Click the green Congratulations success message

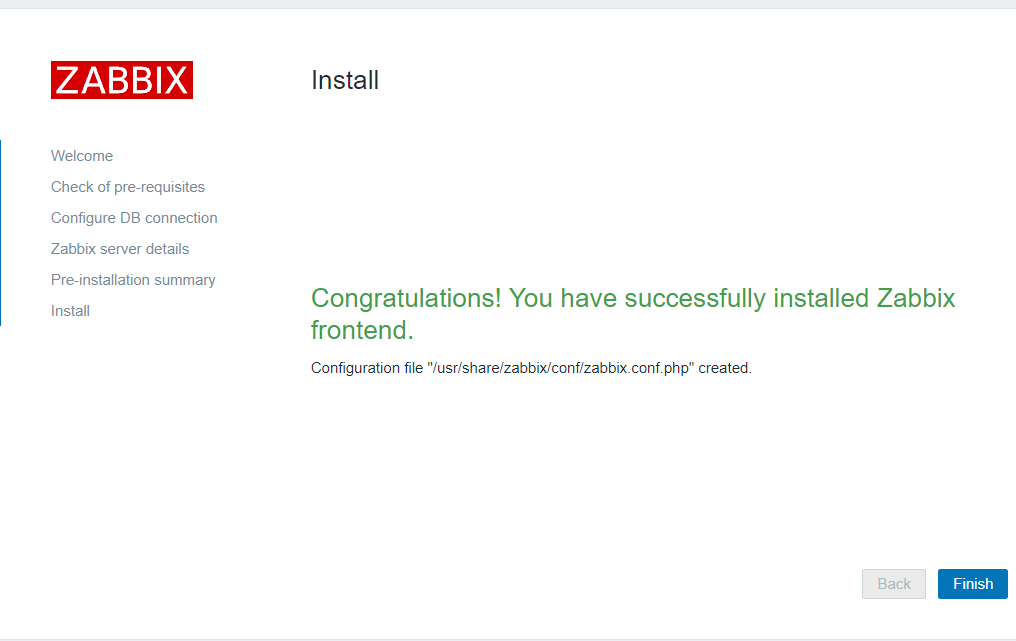(x=633, y=314)
